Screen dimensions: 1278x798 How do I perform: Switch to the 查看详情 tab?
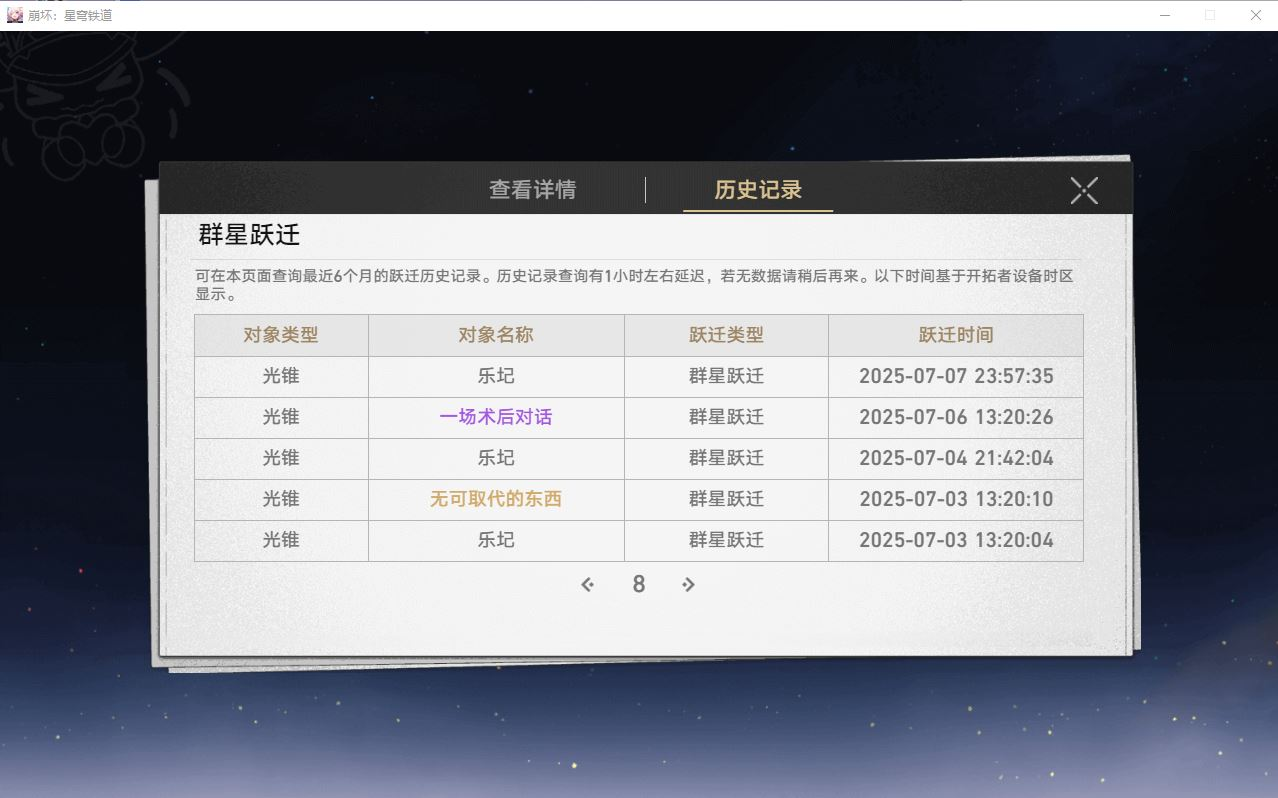point(532,189)
